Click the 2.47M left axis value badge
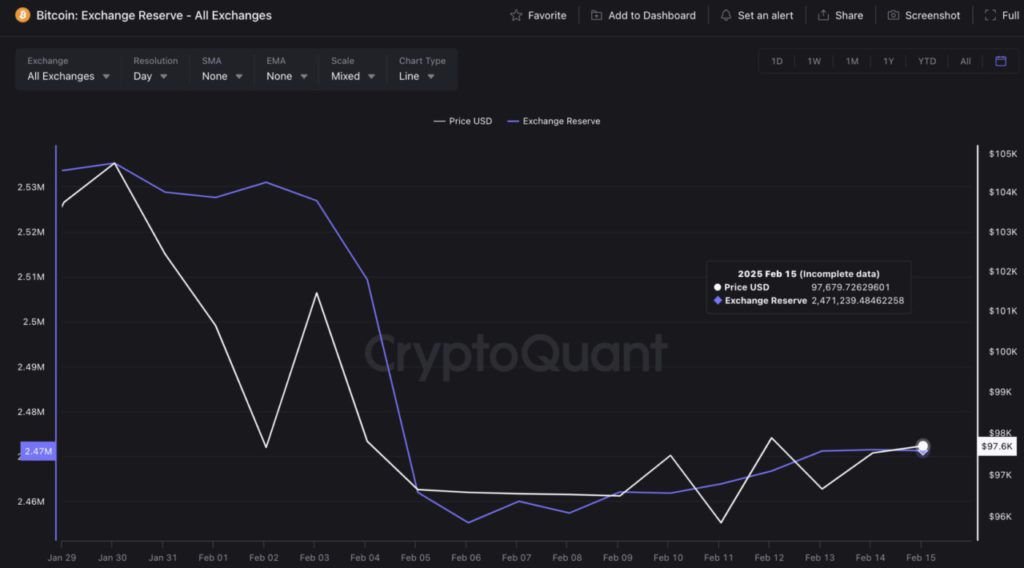1024x568 pixels. coord(38,451)
